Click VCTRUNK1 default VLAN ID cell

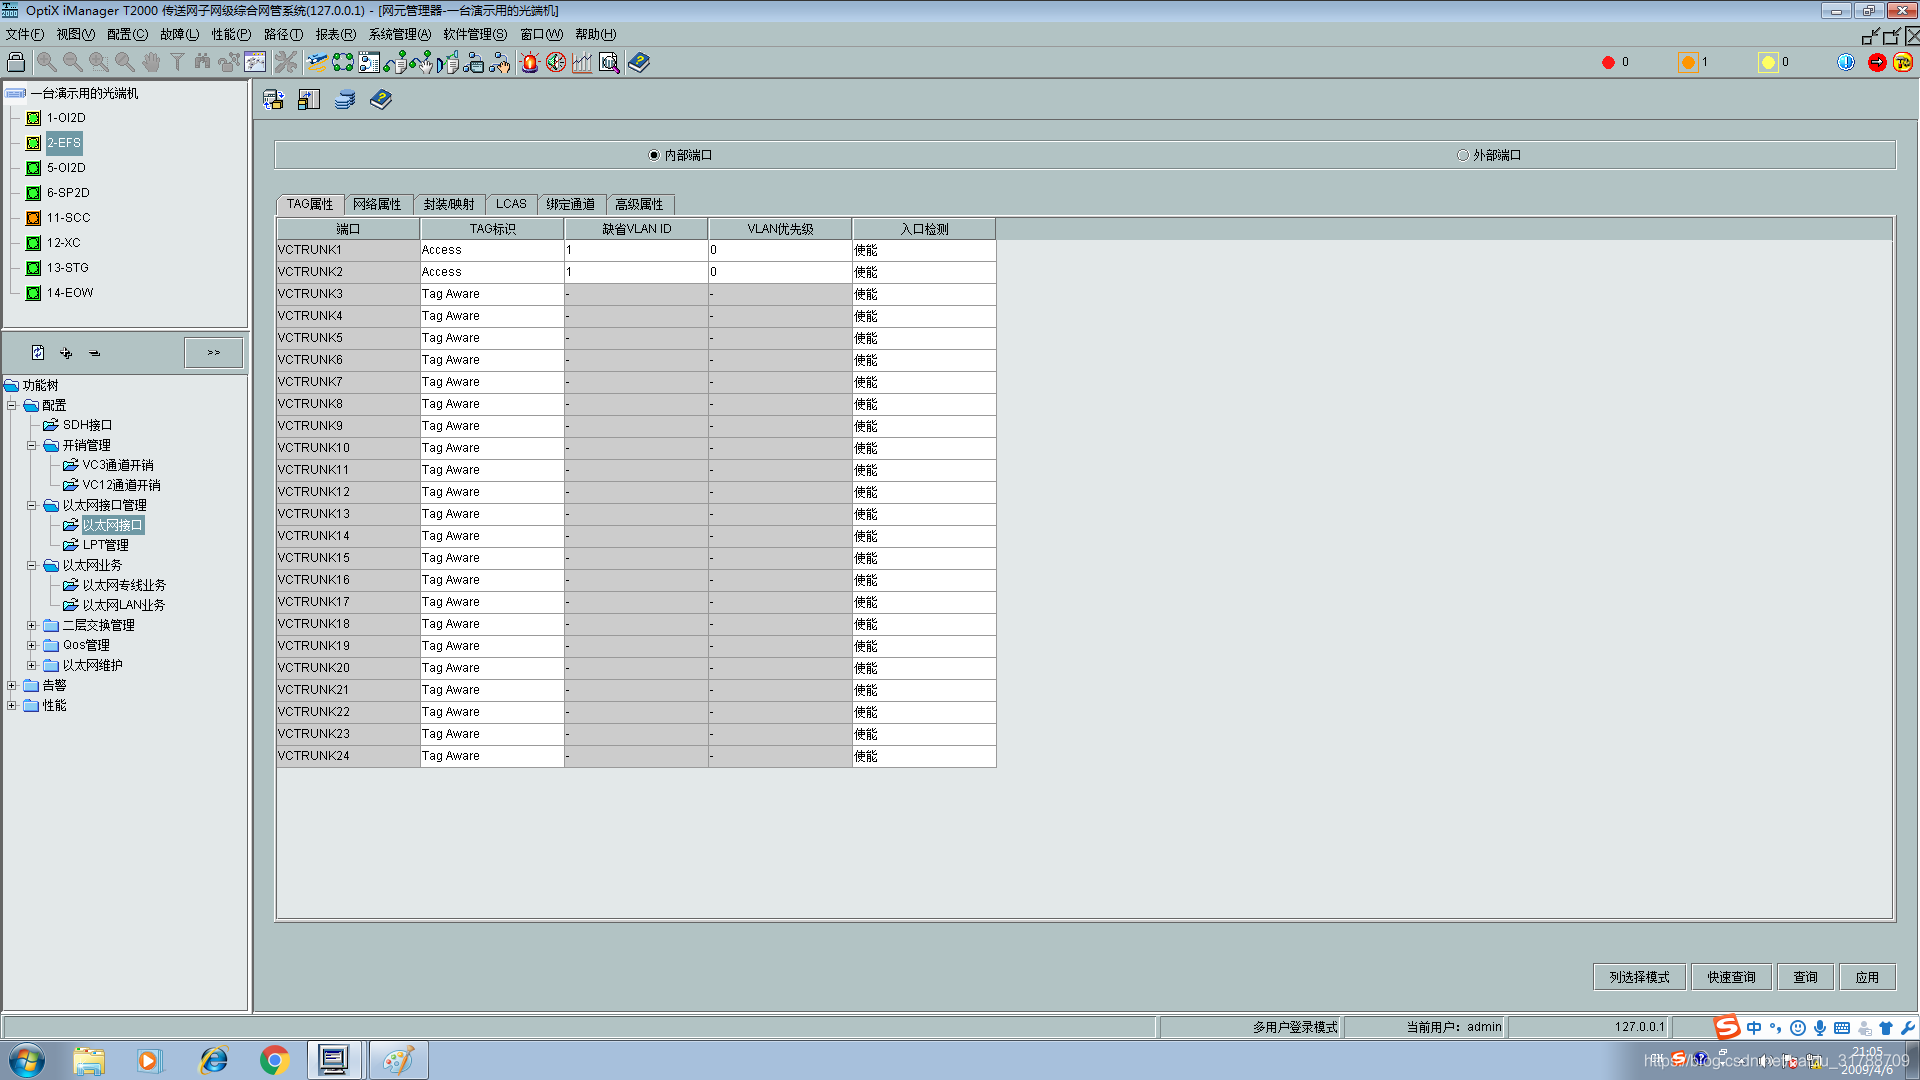[636, 250]
